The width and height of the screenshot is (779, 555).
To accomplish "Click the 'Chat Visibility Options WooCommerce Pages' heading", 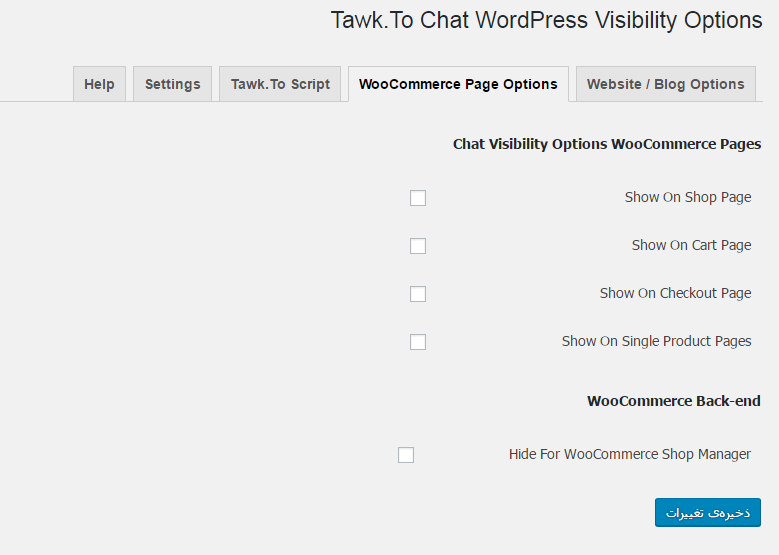I will pyautogui.click(x=606, y=144).
